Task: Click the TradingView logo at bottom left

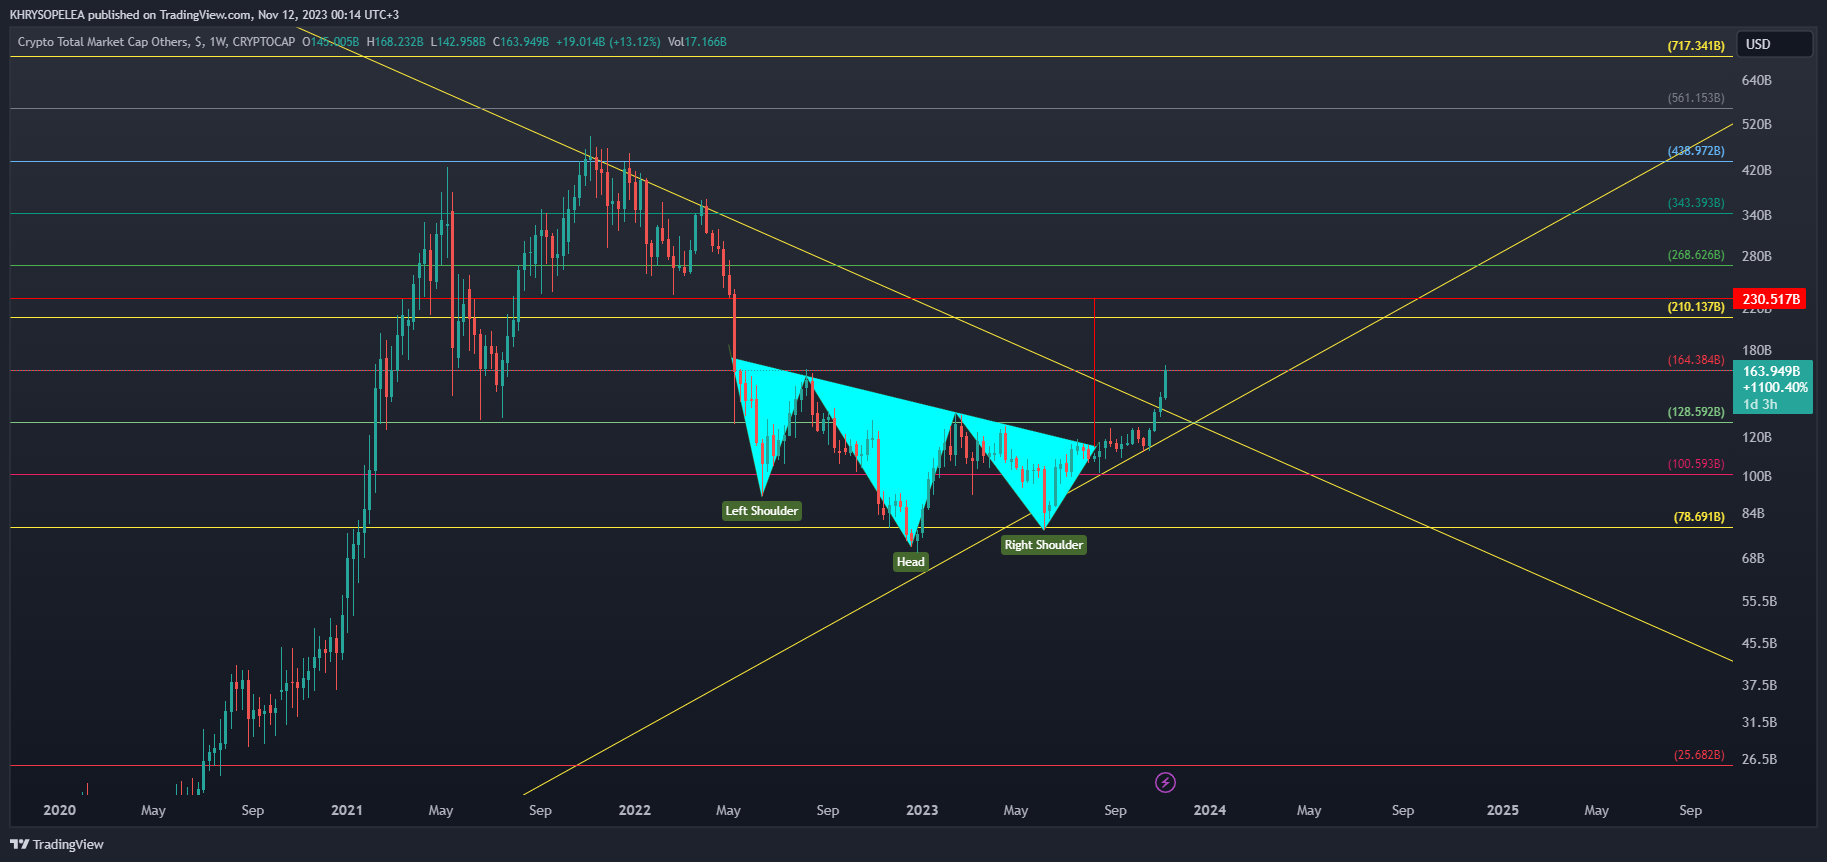Action: 57,844
